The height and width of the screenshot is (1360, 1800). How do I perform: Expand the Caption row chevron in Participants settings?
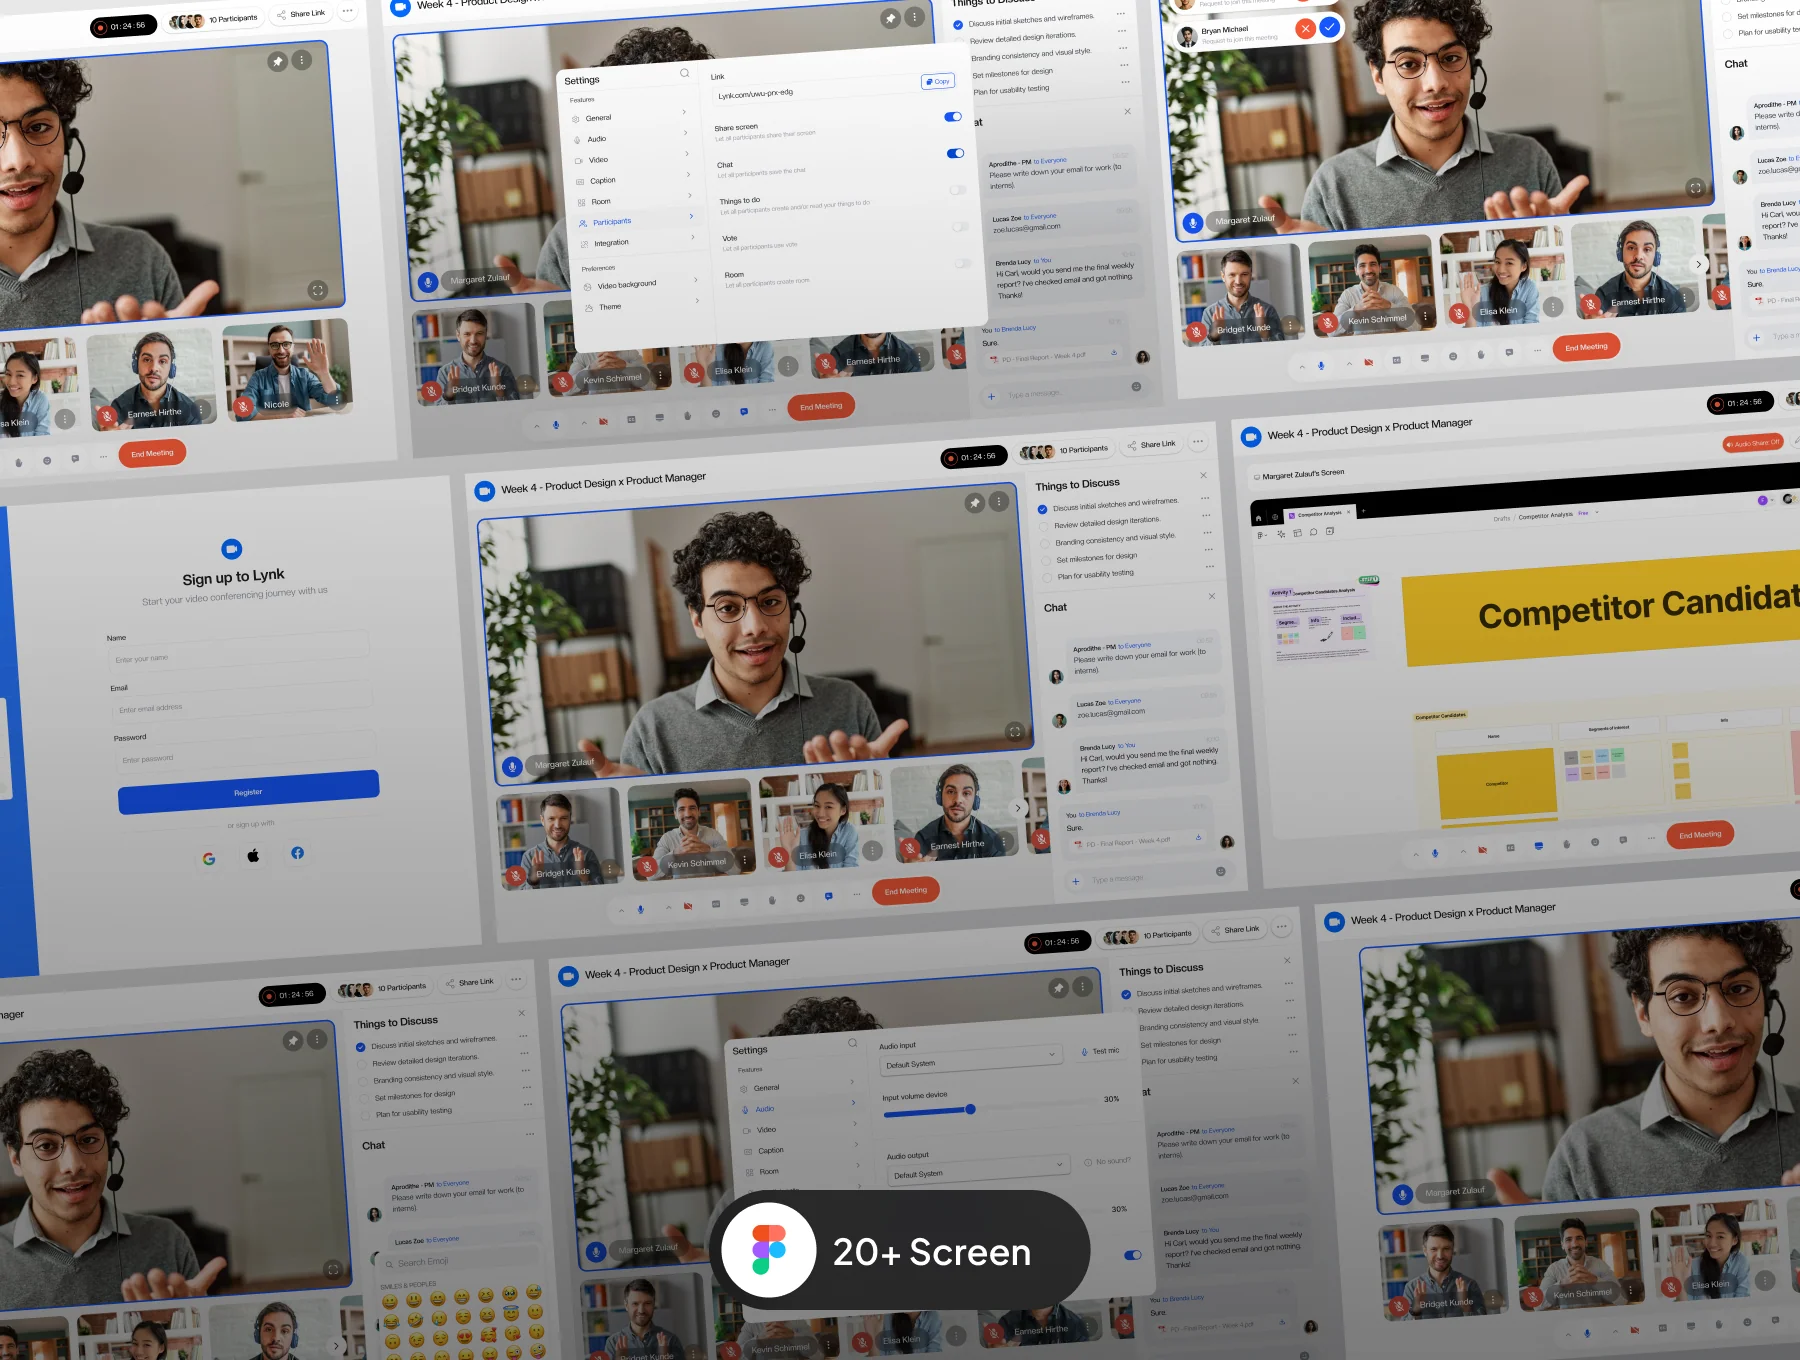688,174
